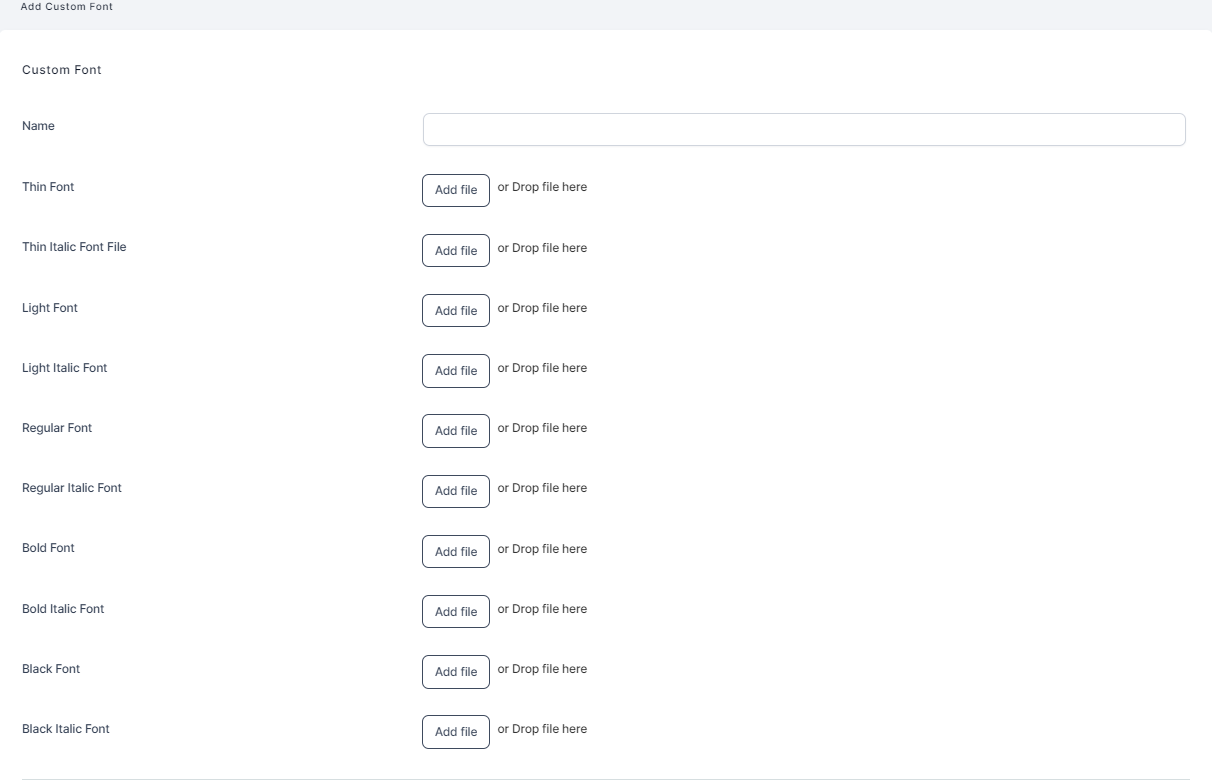The image size is (1212, 780).
Task: Click Add file in Regular Font row
Action: pos(455,431)
